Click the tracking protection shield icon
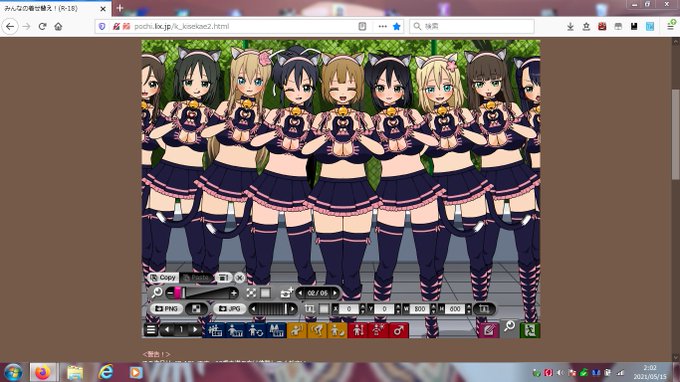Screen dimensions: 680x382 coord(102,26)
